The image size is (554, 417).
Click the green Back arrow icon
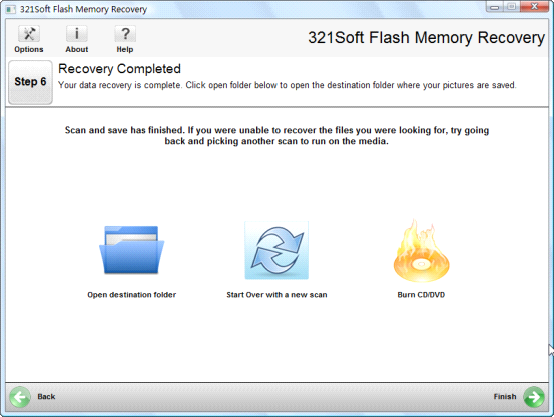click(x=20, y=397)
